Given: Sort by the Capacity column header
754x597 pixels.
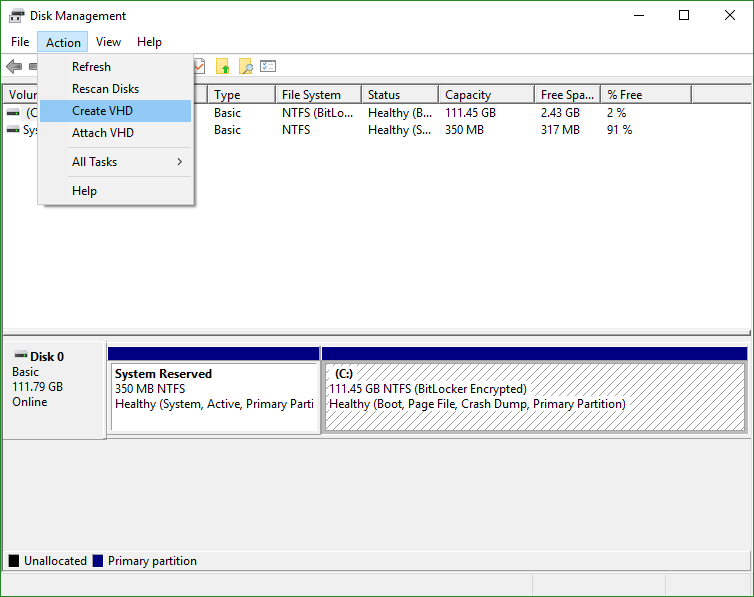Looking at the screenshot, I should click(485, 95).
